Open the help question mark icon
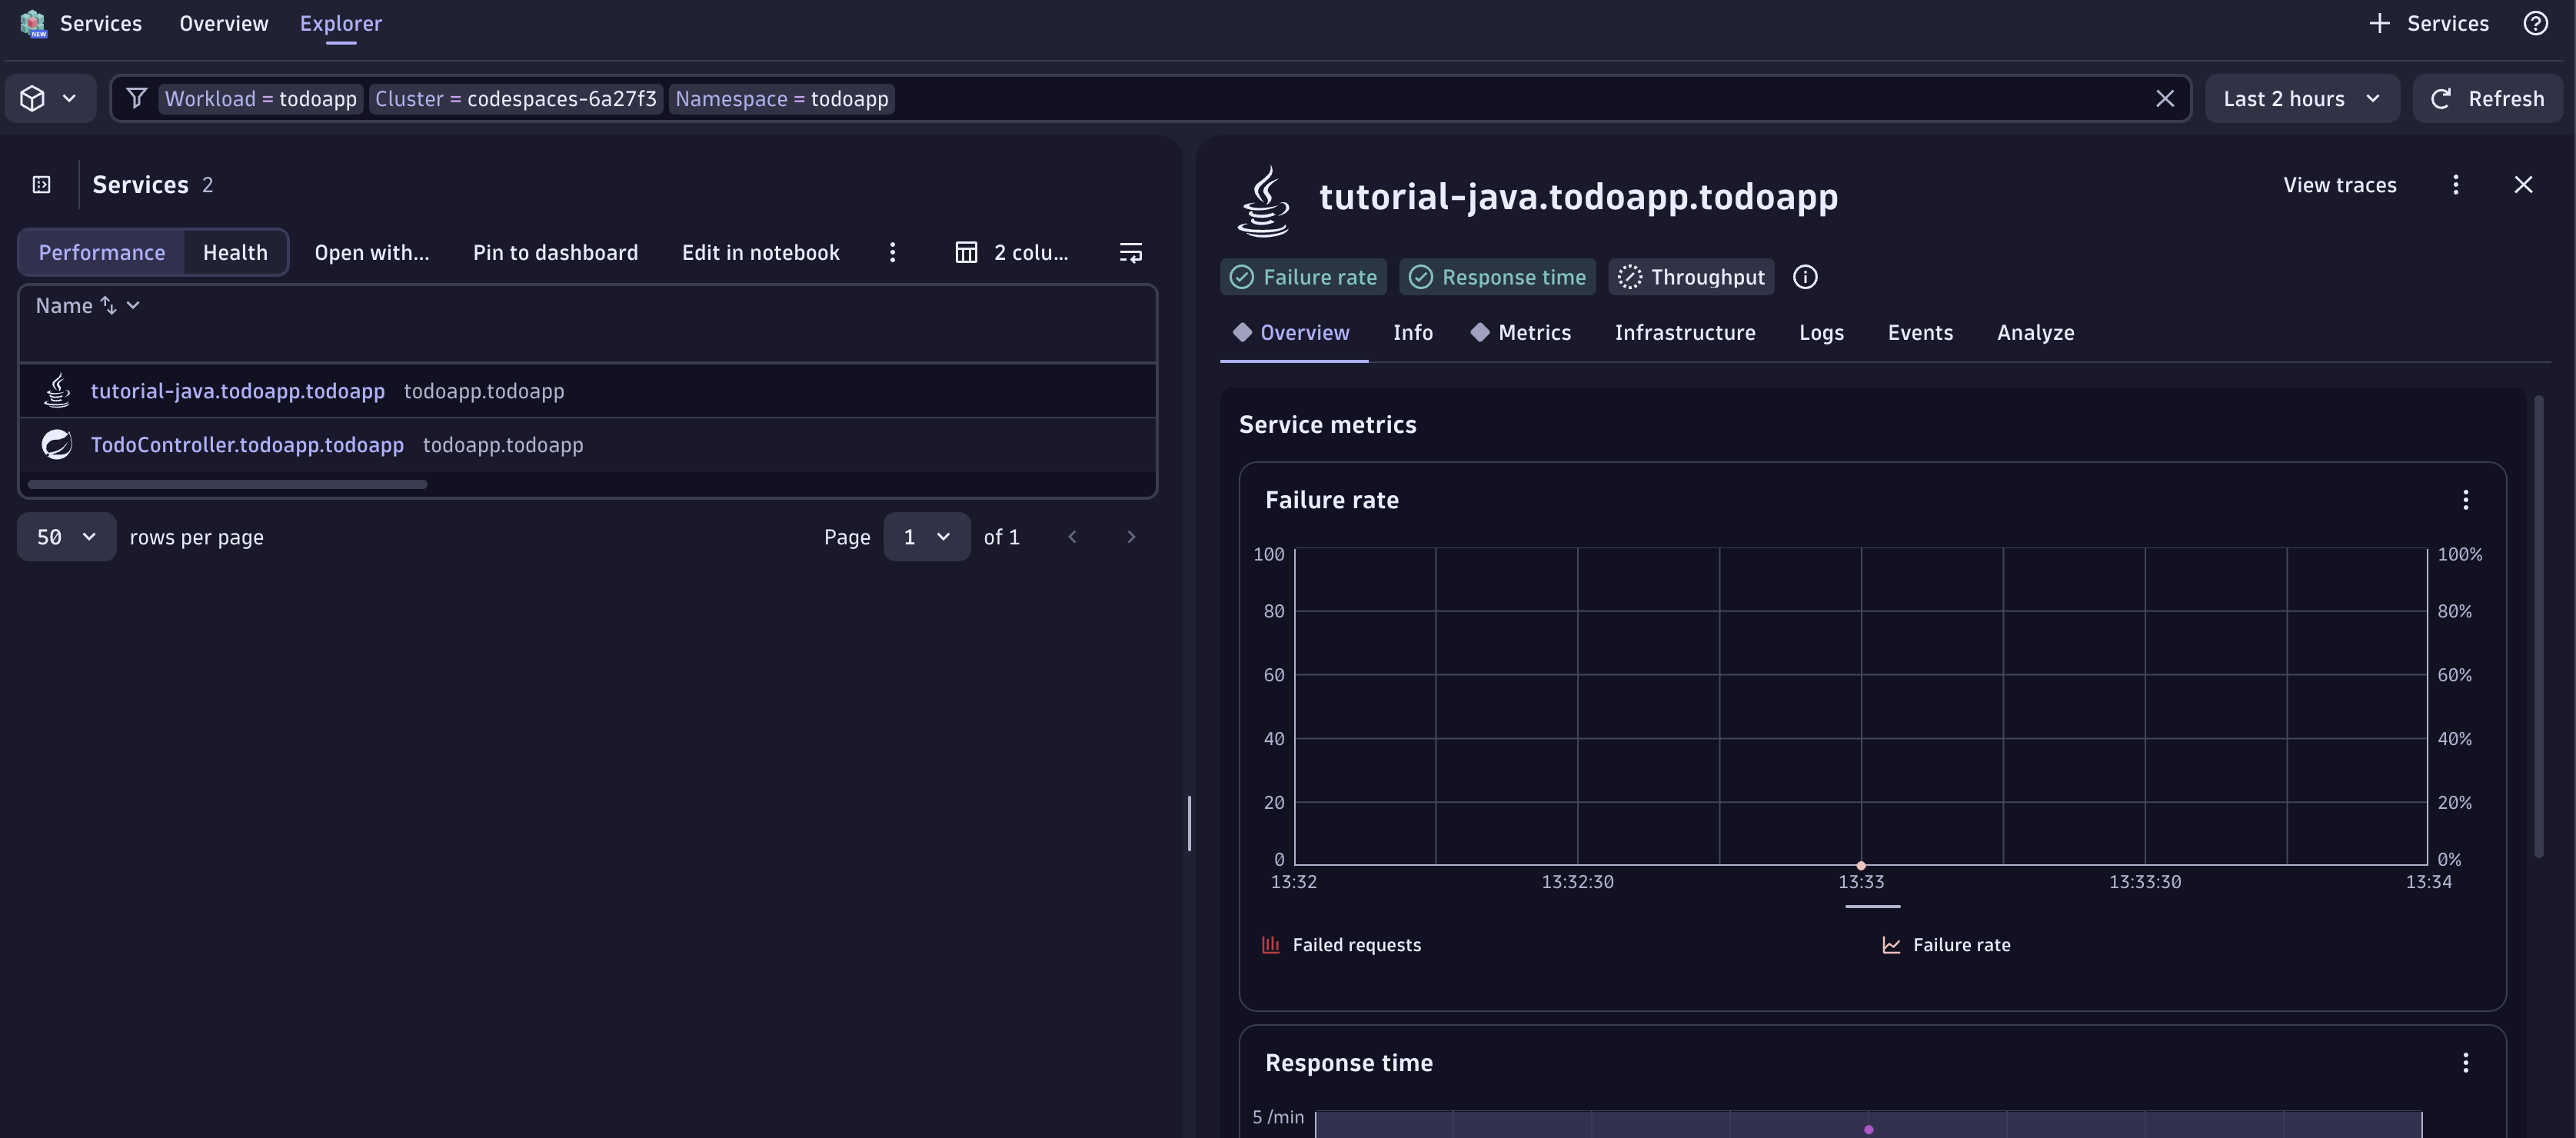The height and width of the screenshot is (1138, 2576). 2535,23
